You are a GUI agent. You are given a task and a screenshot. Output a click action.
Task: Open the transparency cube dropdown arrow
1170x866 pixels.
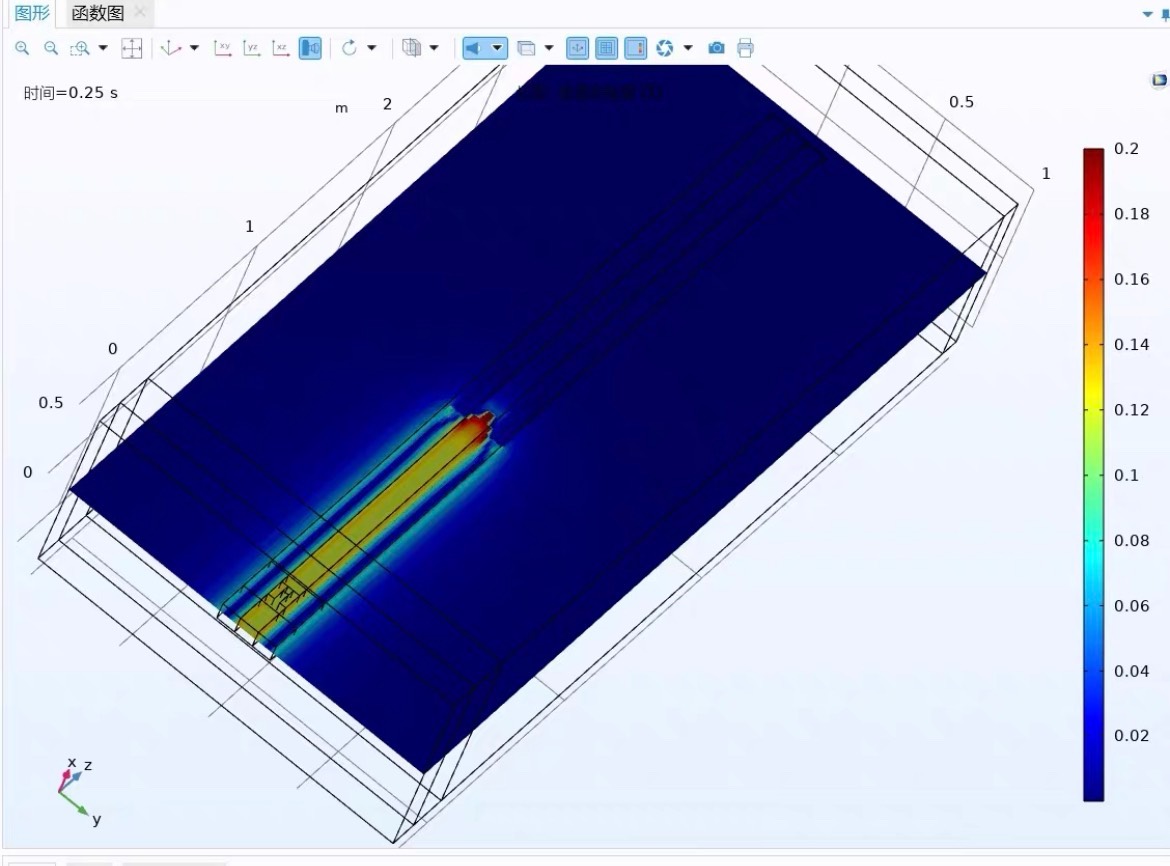tap(434, 48)
